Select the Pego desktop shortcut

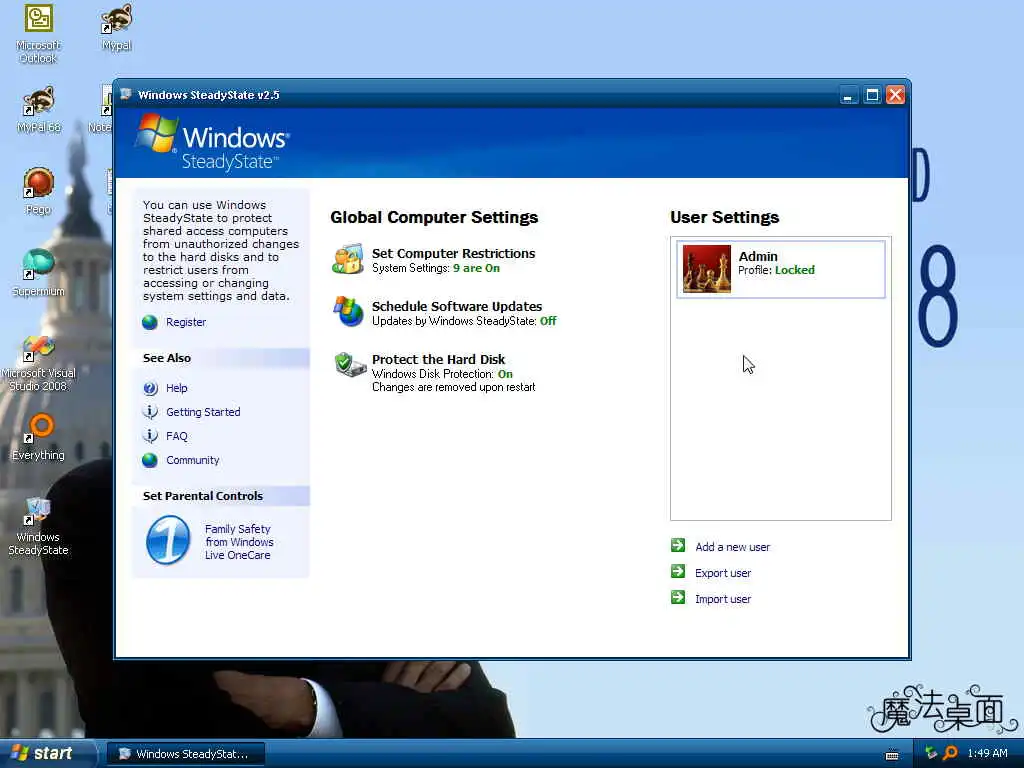tap(39, 191)
